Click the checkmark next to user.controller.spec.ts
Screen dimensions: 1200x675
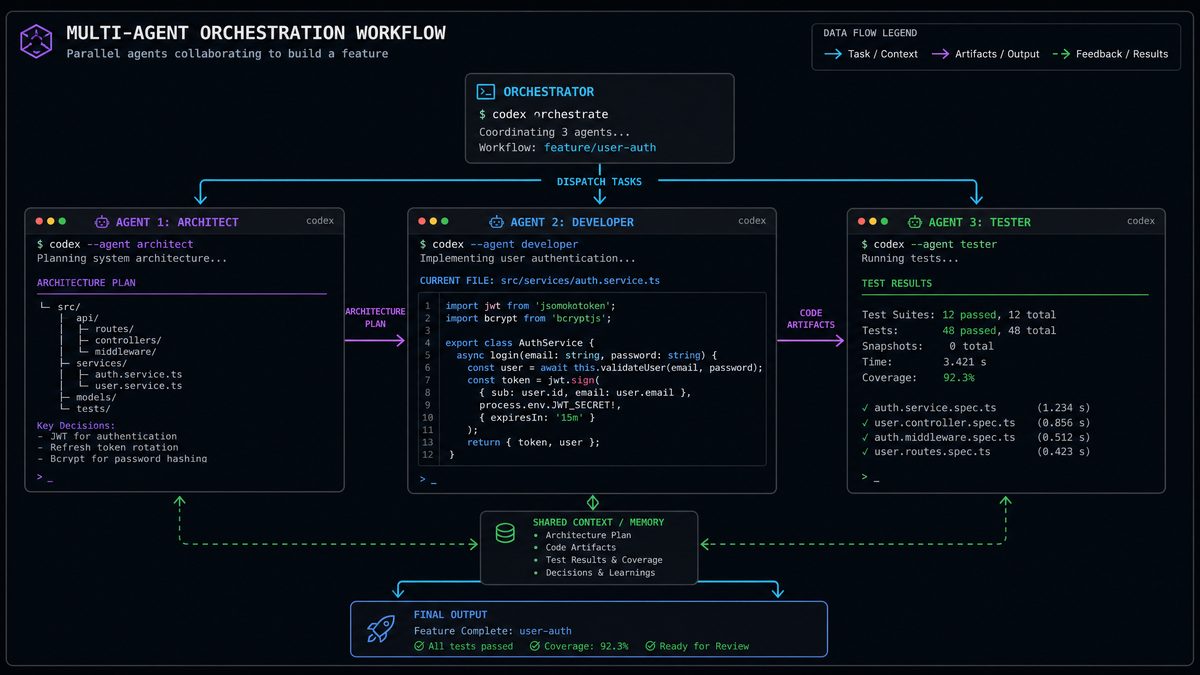(866, 423)
